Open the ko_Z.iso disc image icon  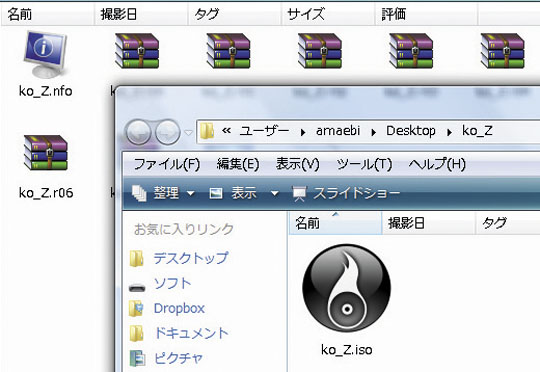coord(346,288)
